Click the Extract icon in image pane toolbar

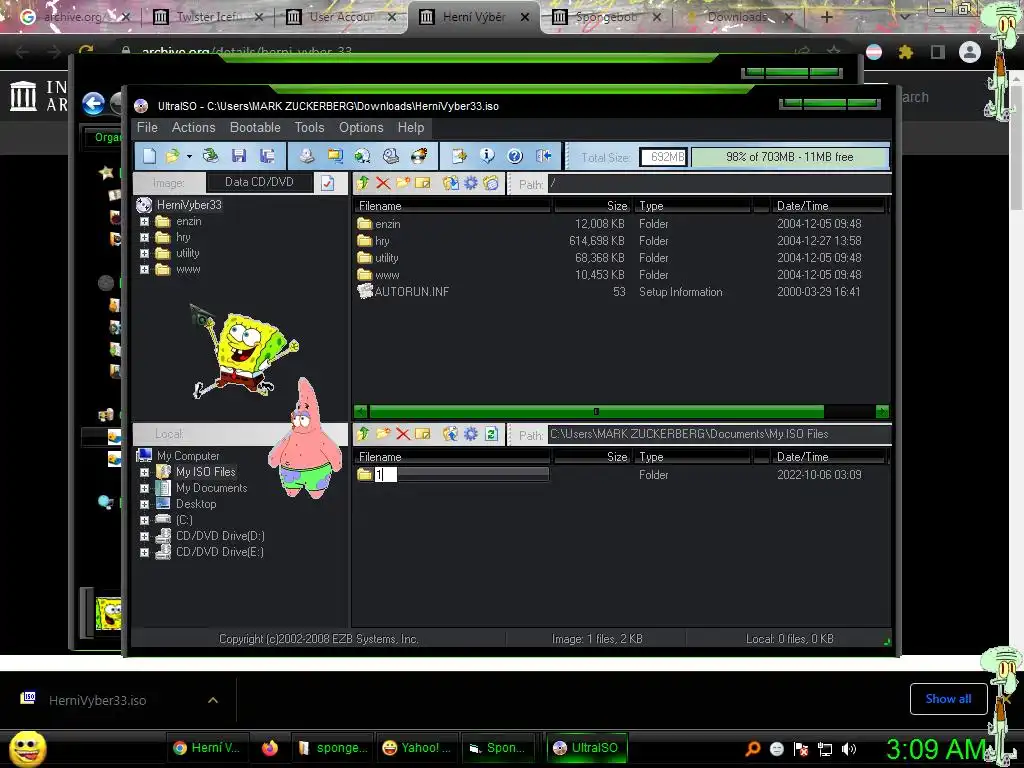point(450,183)
